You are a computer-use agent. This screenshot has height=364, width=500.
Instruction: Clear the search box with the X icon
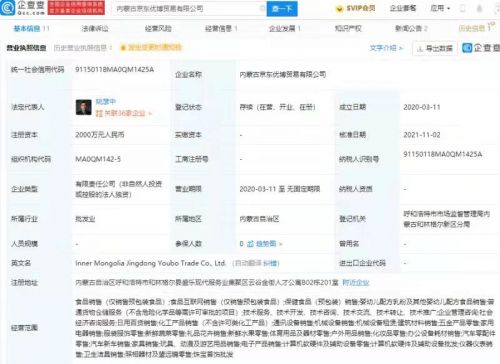[263, 8]
